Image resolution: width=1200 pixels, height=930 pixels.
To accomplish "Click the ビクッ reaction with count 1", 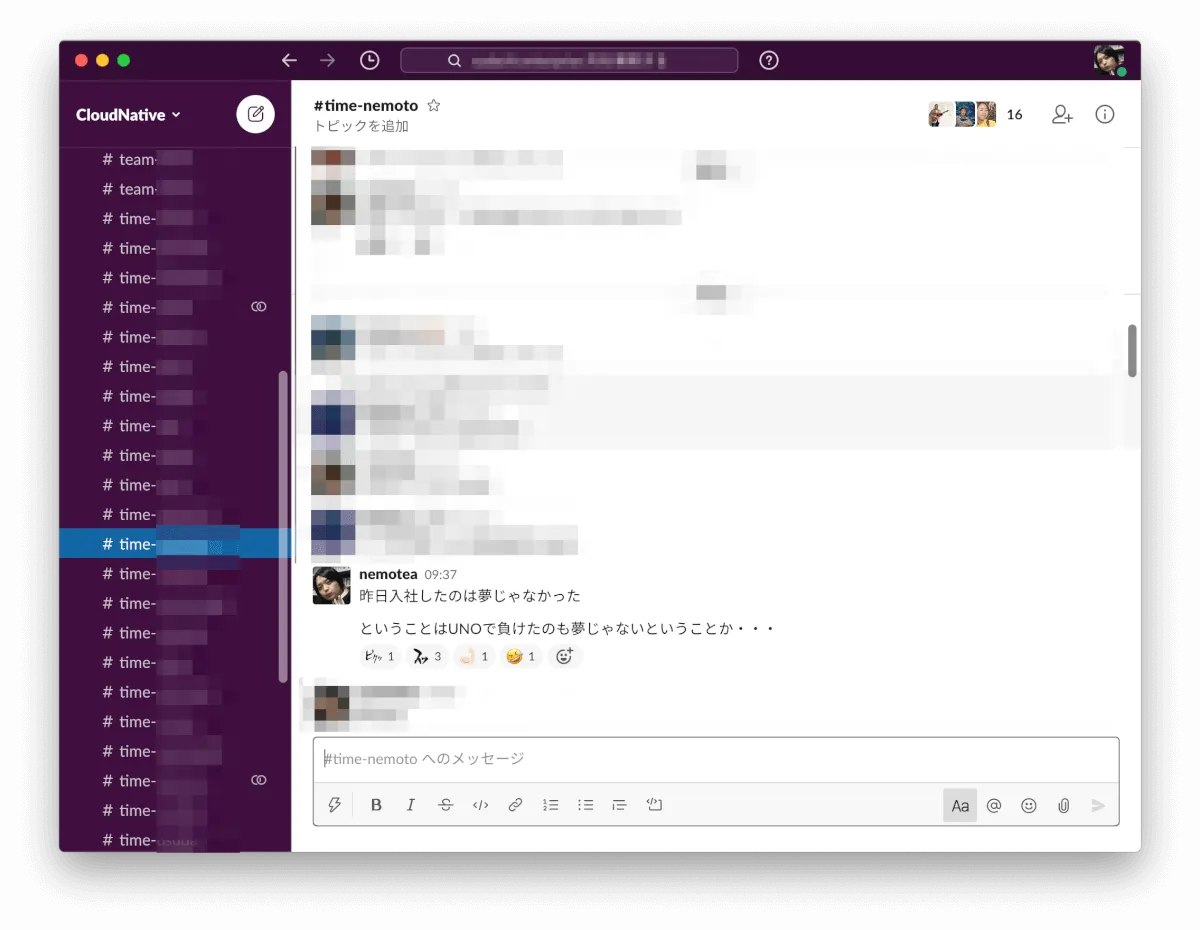I will 380,657.
